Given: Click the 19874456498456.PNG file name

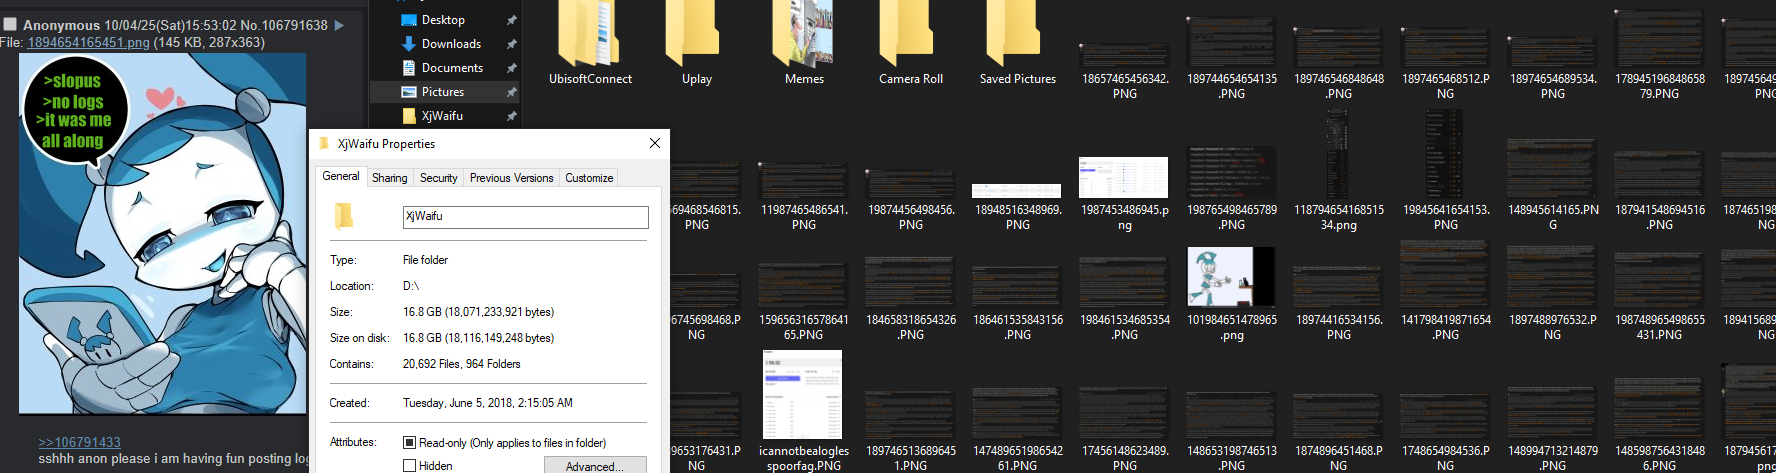Looking at the screenshot, I should [x=911, y=217].
